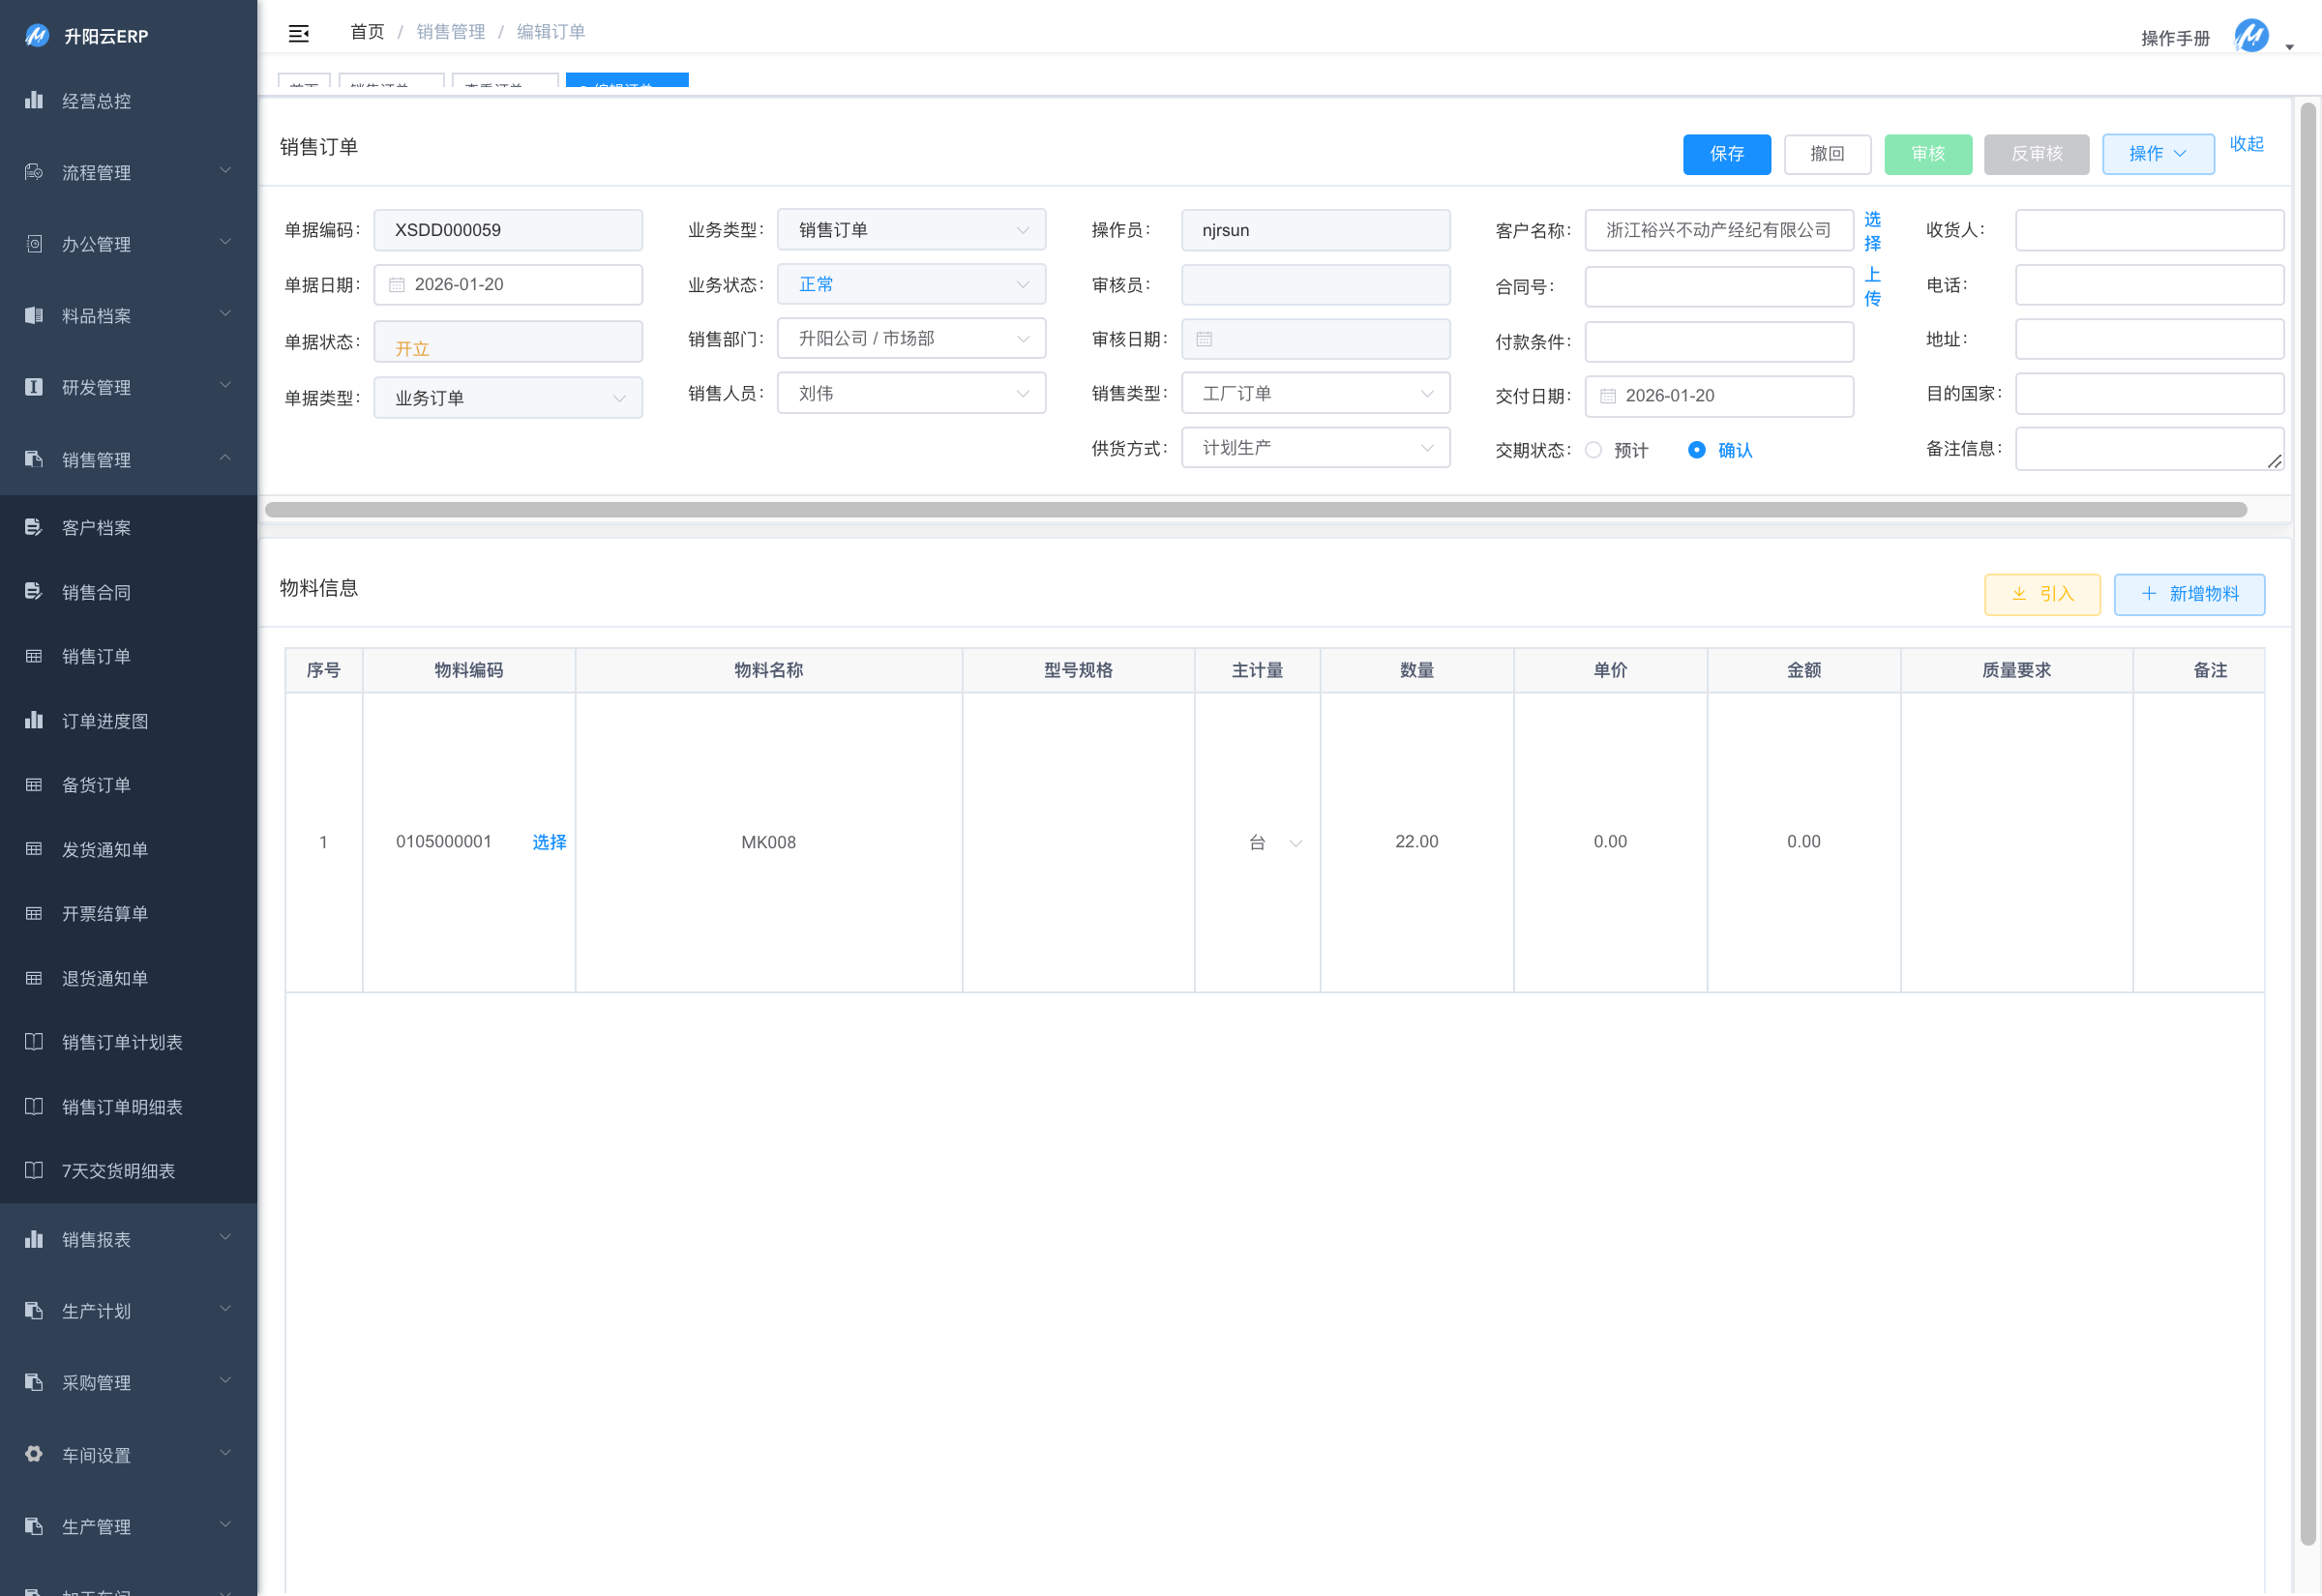
Task: Click the 经营总控 bar chart icon
Action: [x=34, y=100]
